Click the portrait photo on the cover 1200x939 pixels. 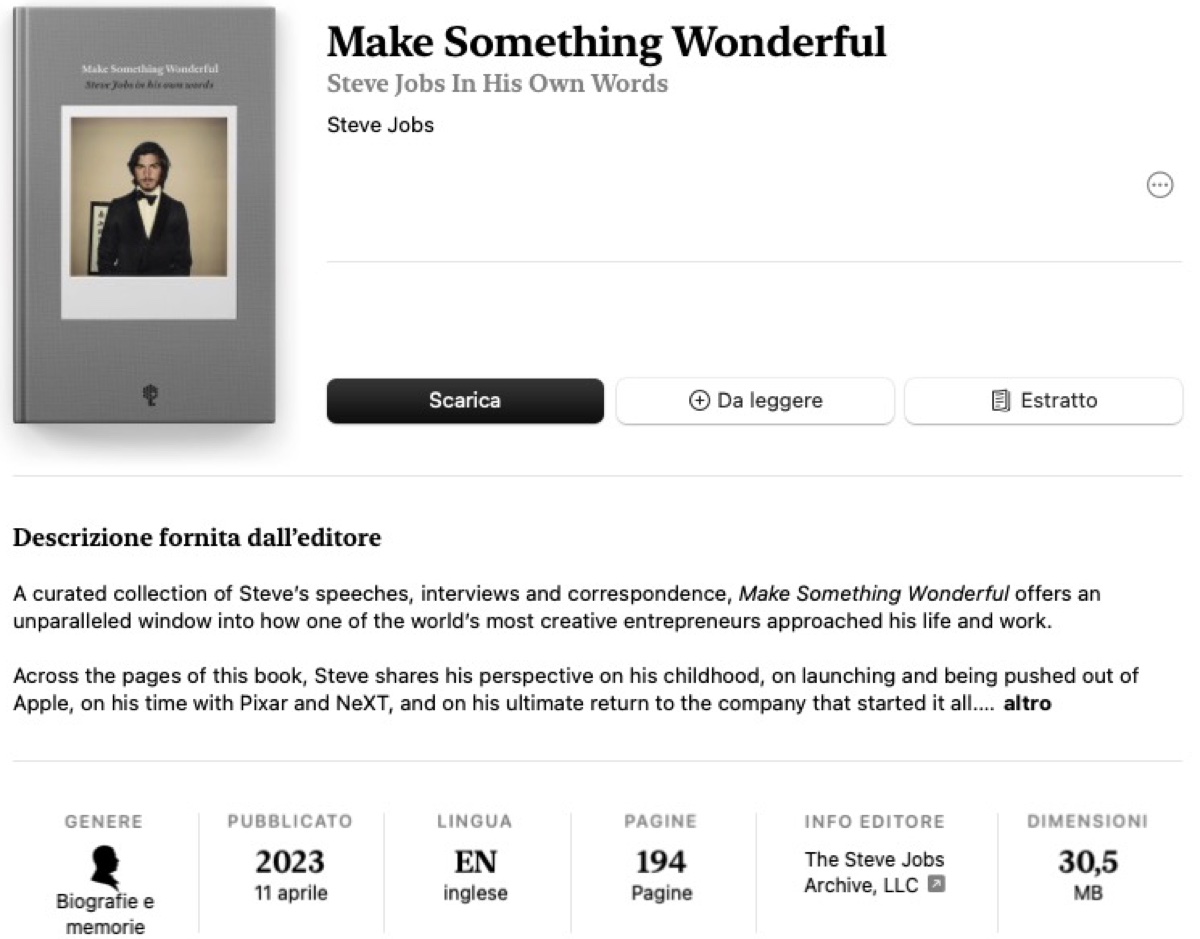point(148,196)
